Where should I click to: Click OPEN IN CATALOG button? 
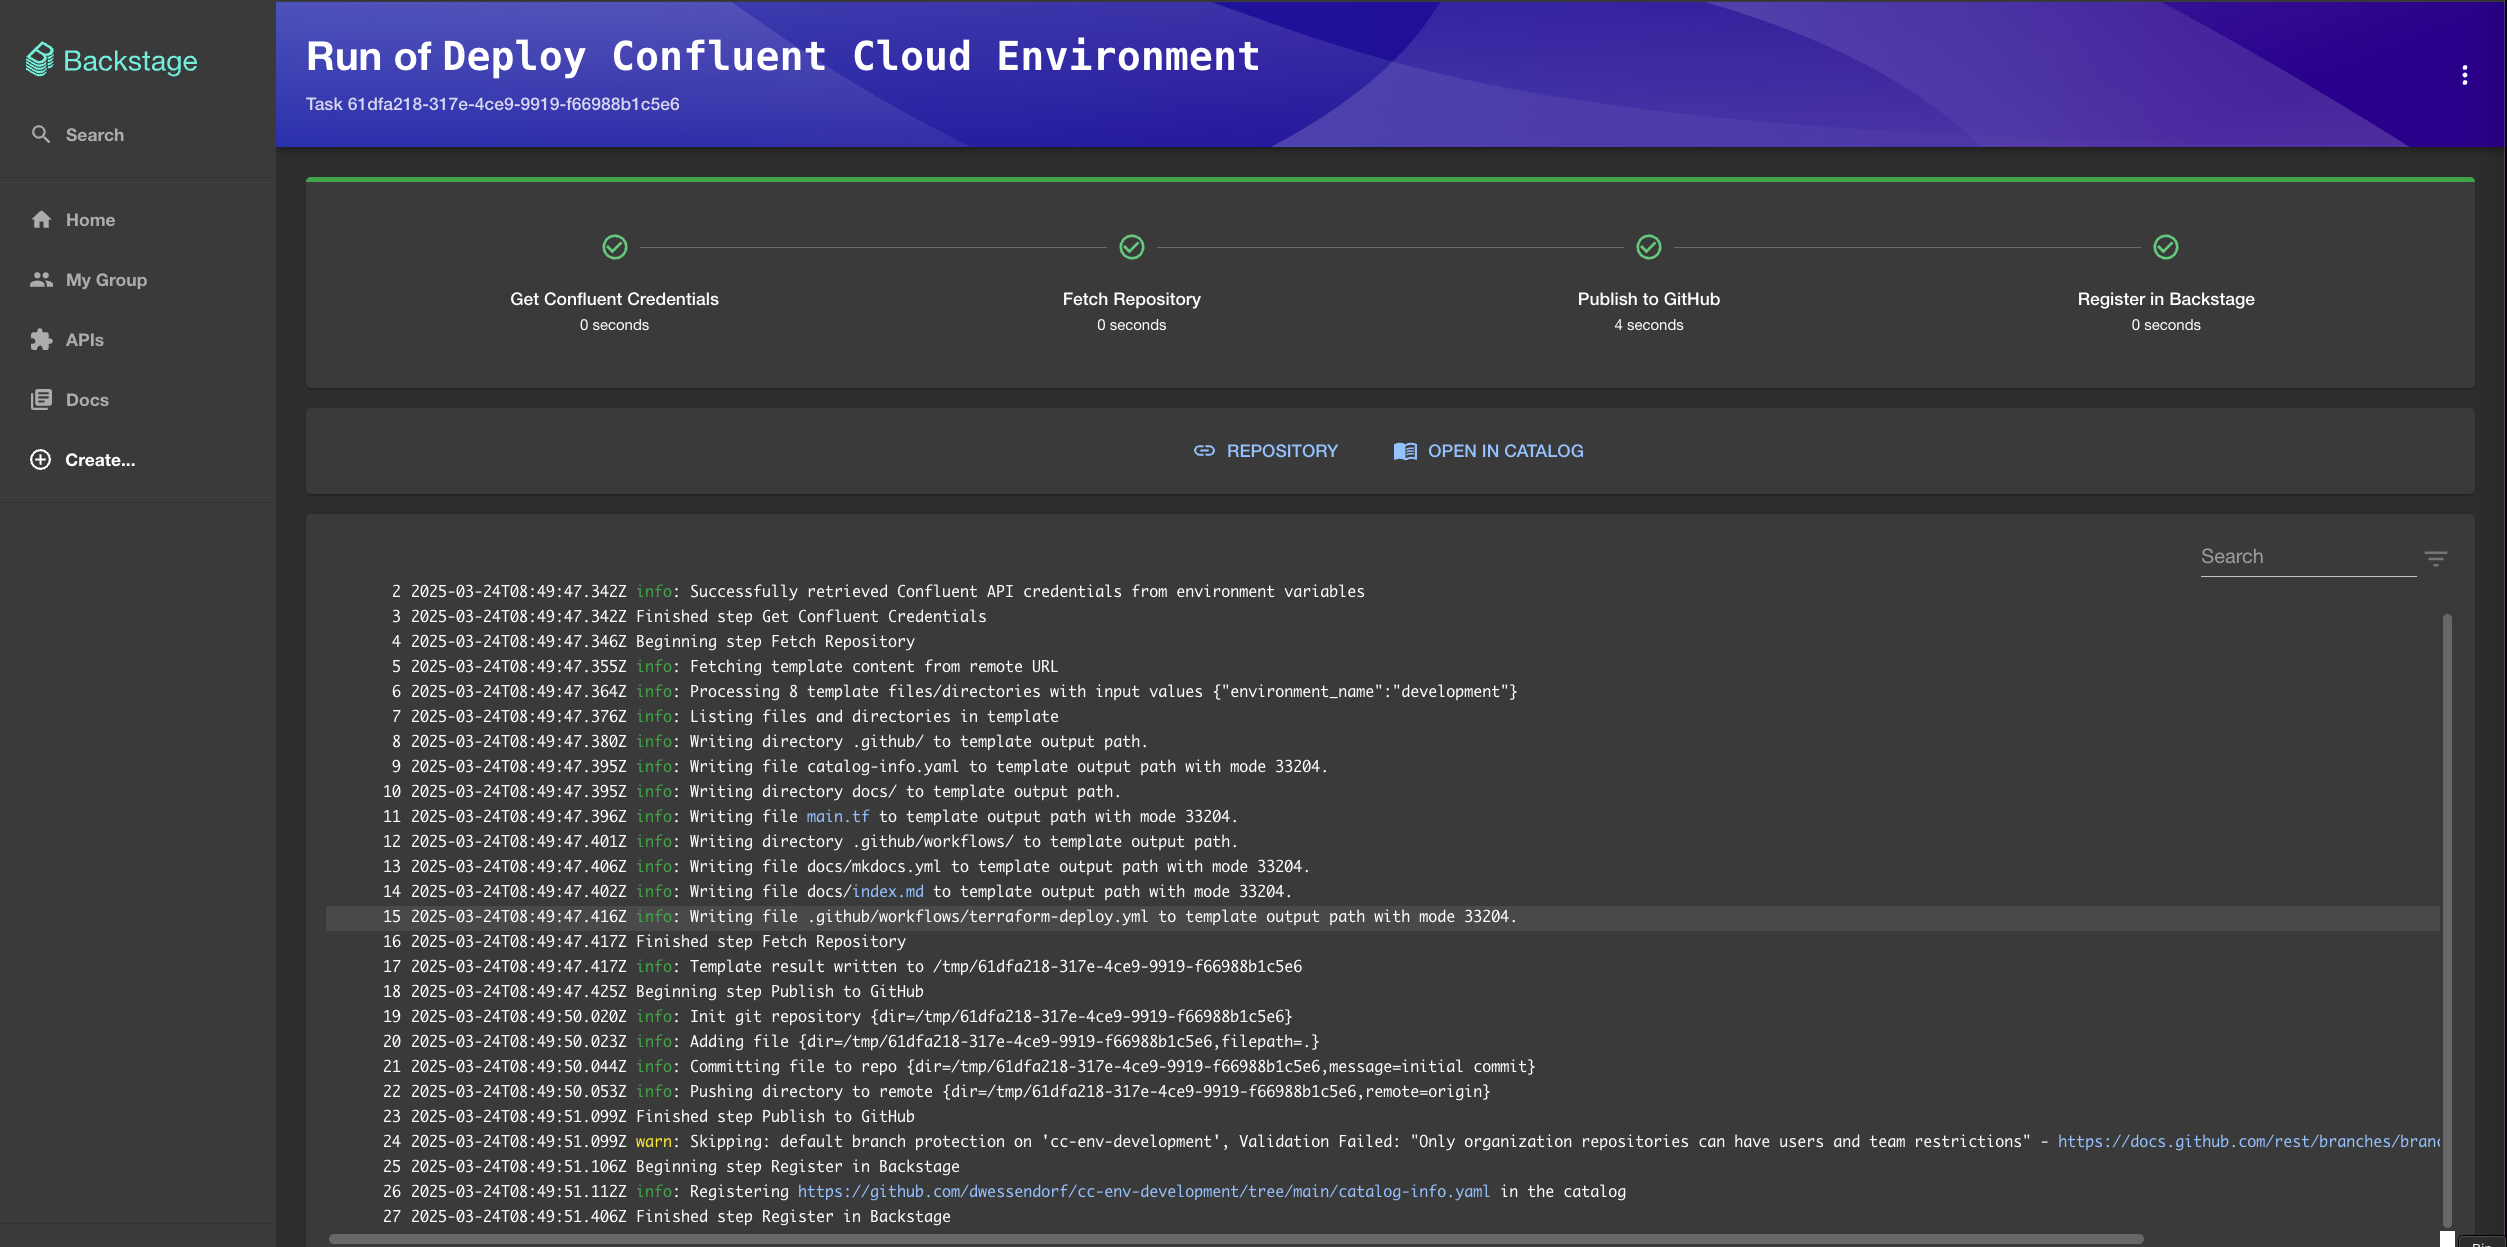1489,451
